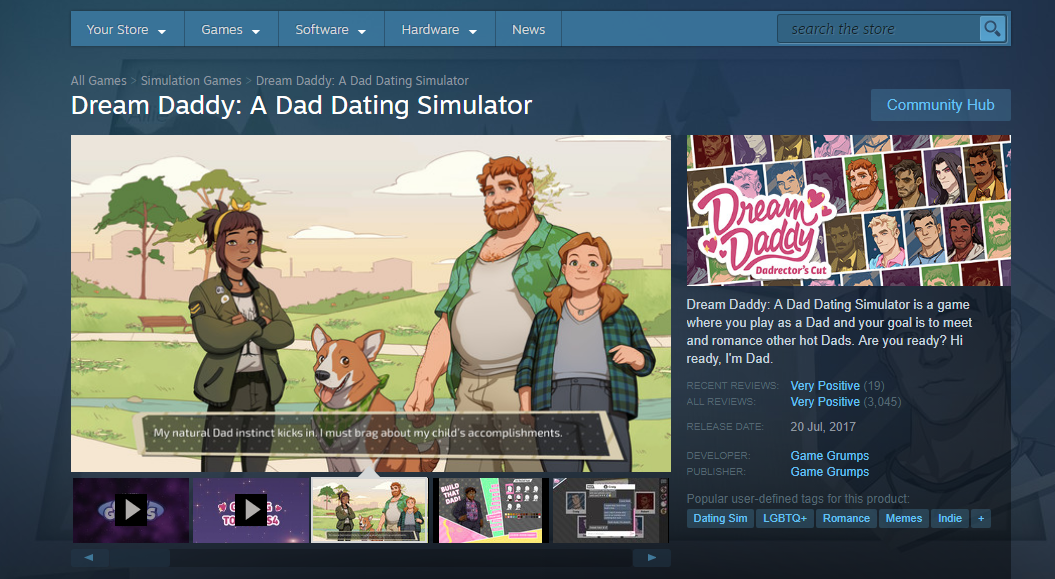The image size is (1055, 579).
Task: View the Very Positive recent reviews
Action: (825, 385)
